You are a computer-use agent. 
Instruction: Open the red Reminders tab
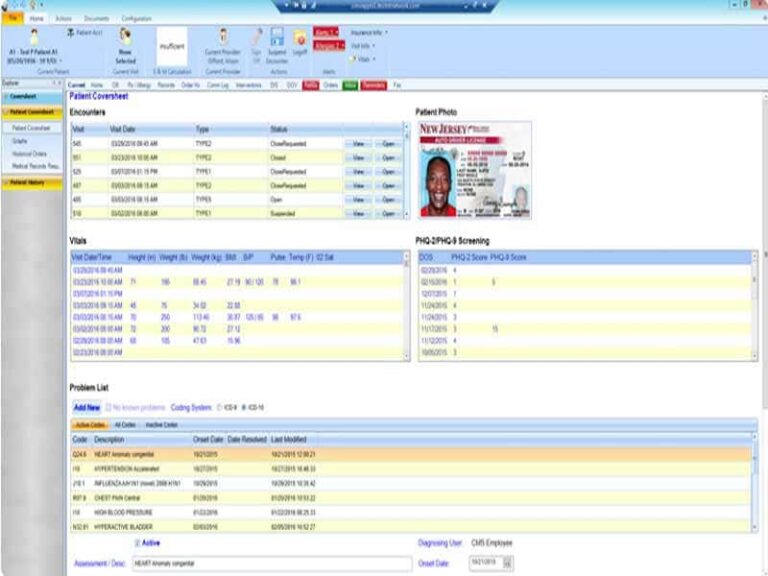pos(374,85)
